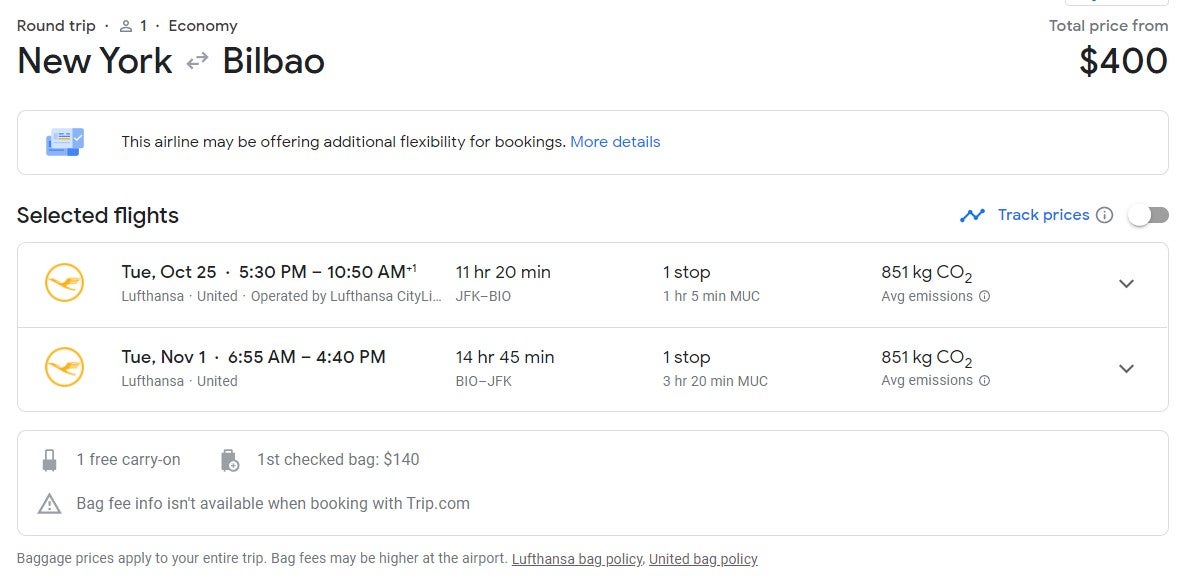The image size is (1191, 583).
Task: Open the Lufthansa bag policy link
Action: pyautogui.click(x=577, y=559)
